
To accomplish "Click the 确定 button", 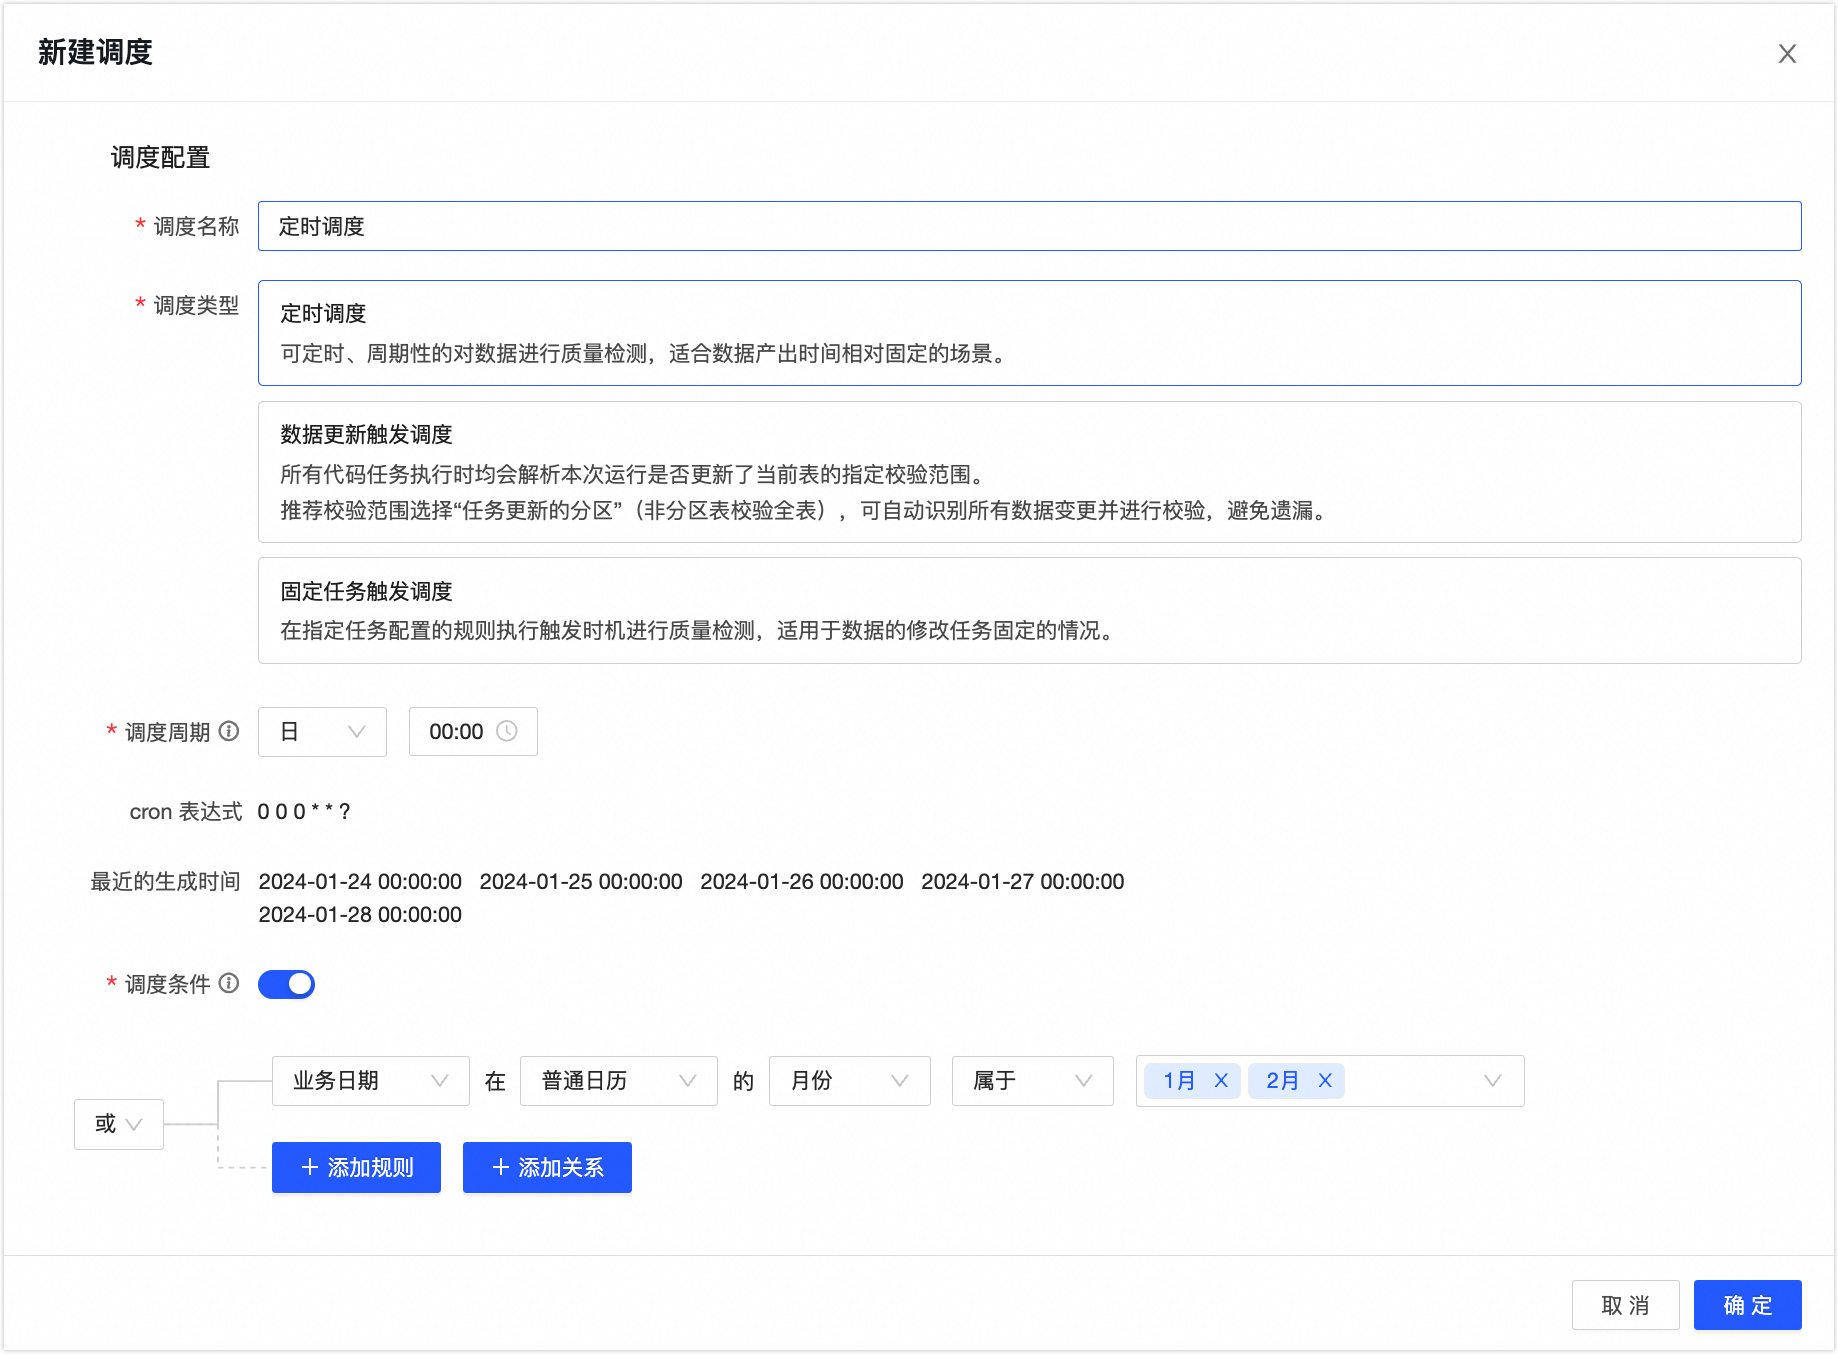I will (1747, 1305).
